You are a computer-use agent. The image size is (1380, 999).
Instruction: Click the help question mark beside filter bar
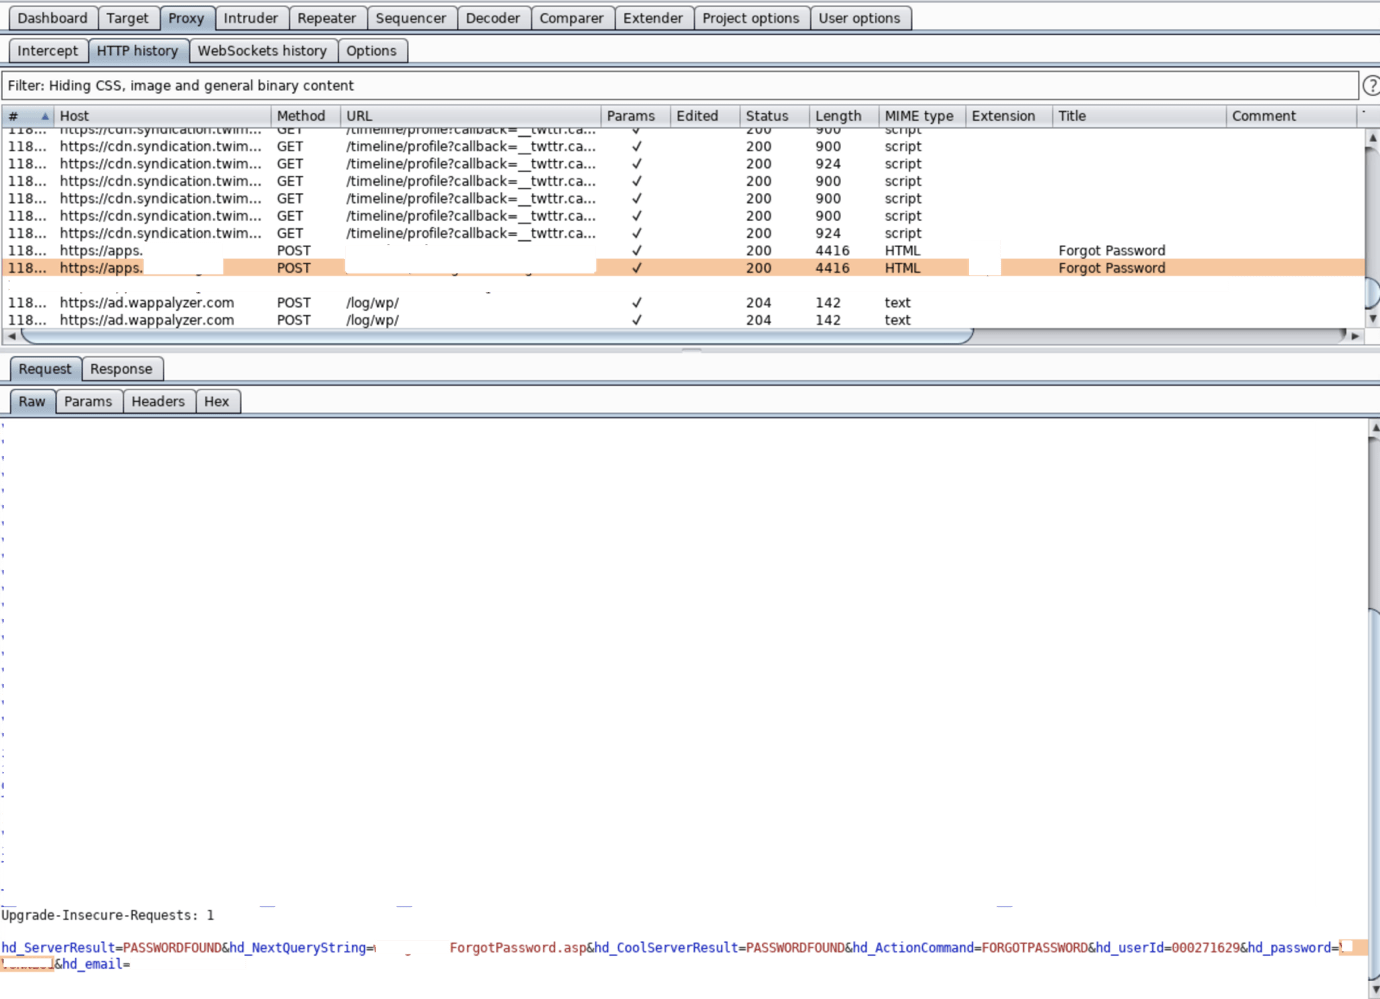click(1370, 86)
